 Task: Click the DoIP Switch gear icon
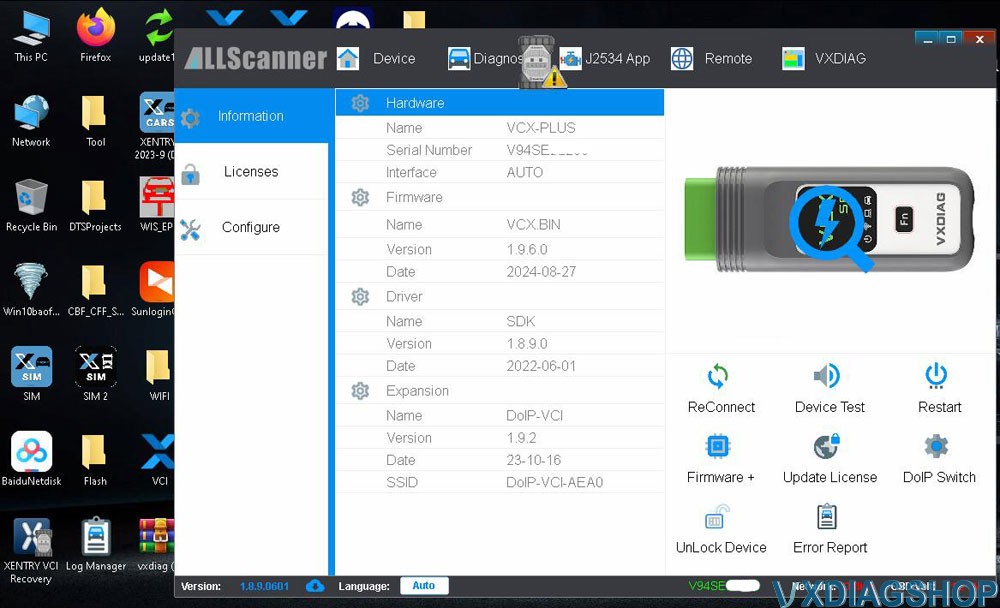pos(936,446)
